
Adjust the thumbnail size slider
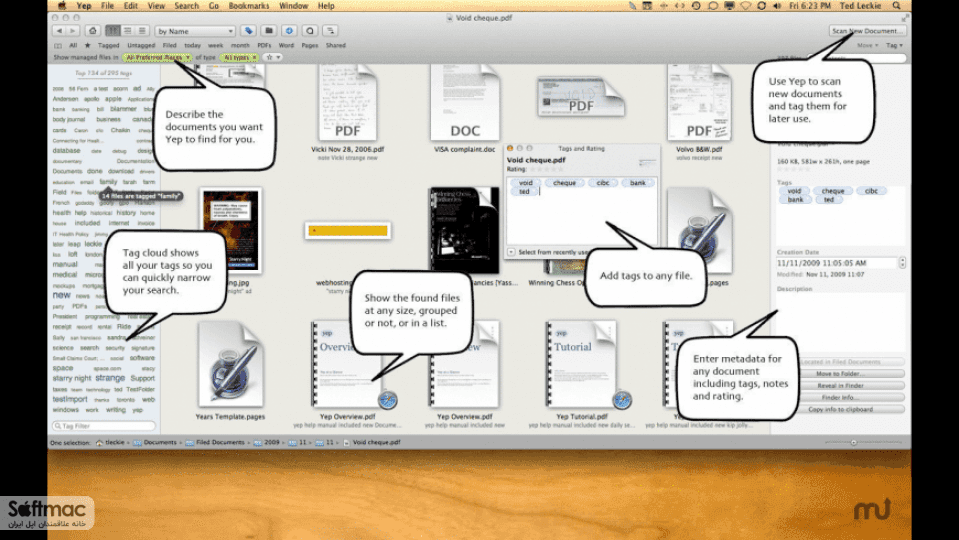854,442
